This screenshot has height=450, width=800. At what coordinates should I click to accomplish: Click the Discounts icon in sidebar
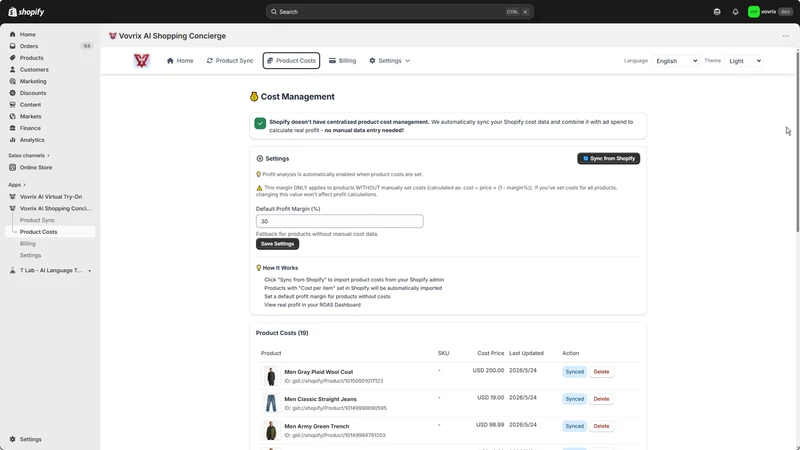[x=12, y=93]
